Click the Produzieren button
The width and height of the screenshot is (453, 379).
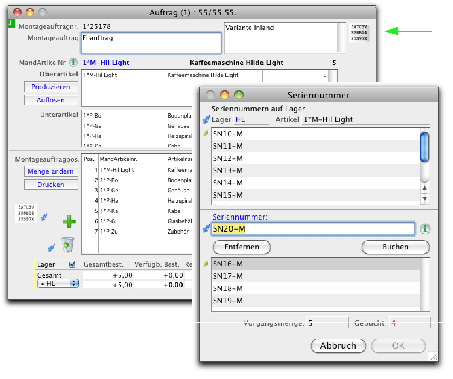point(51,87)
